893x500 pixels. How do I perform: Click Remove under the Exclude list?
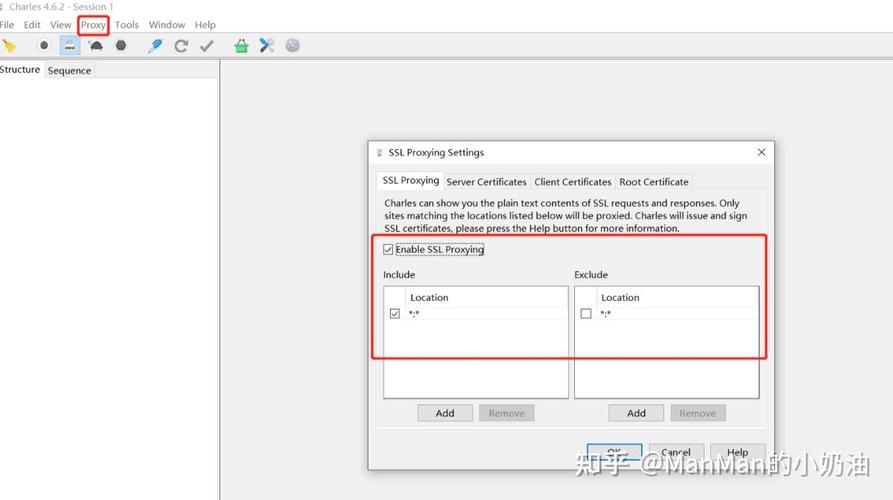[698, 413]
